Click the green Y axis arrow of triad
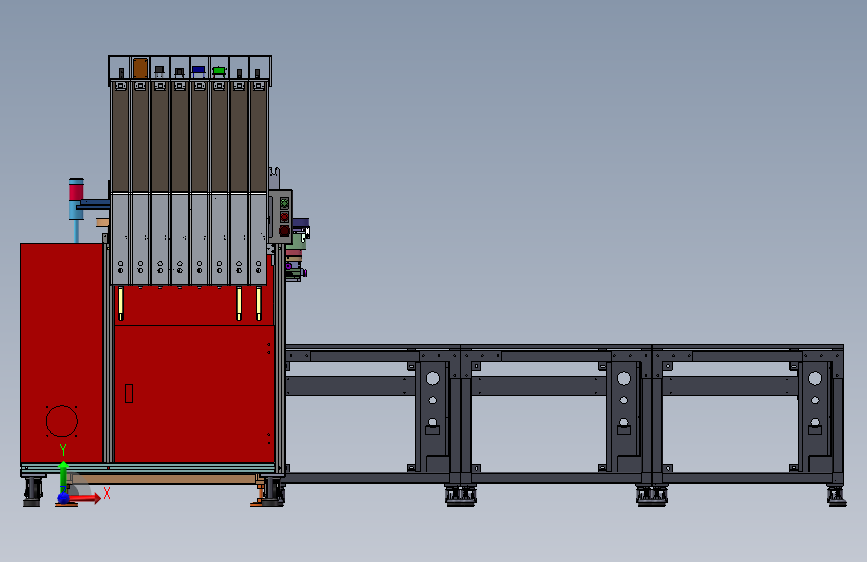 (x=63, y=475)
